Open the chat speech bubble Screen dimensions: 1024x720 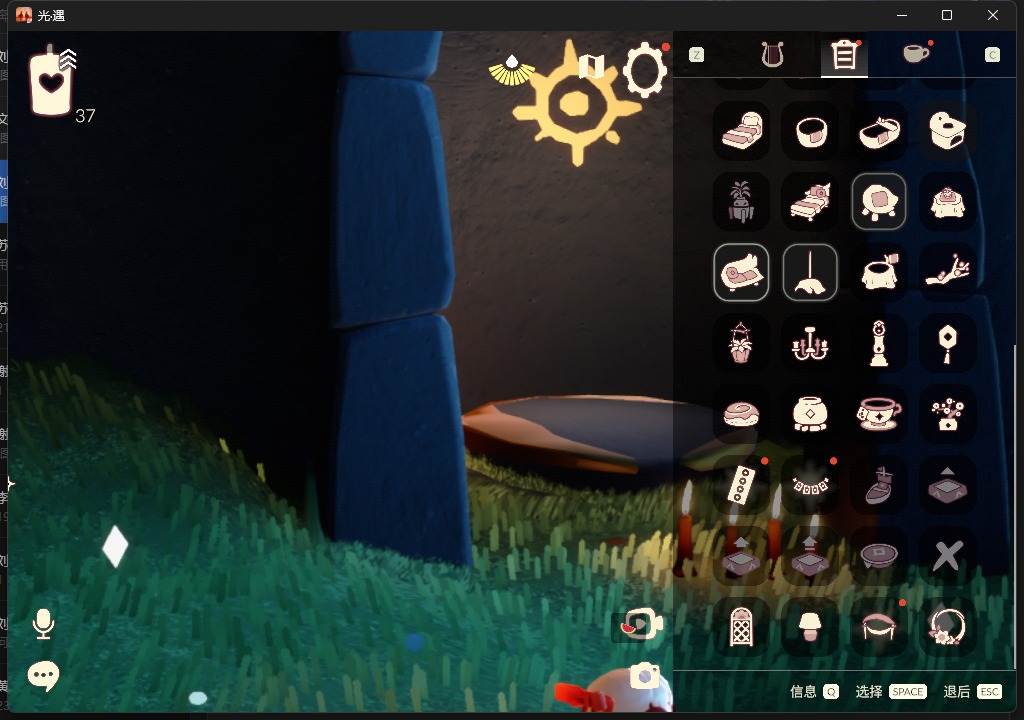43,676
